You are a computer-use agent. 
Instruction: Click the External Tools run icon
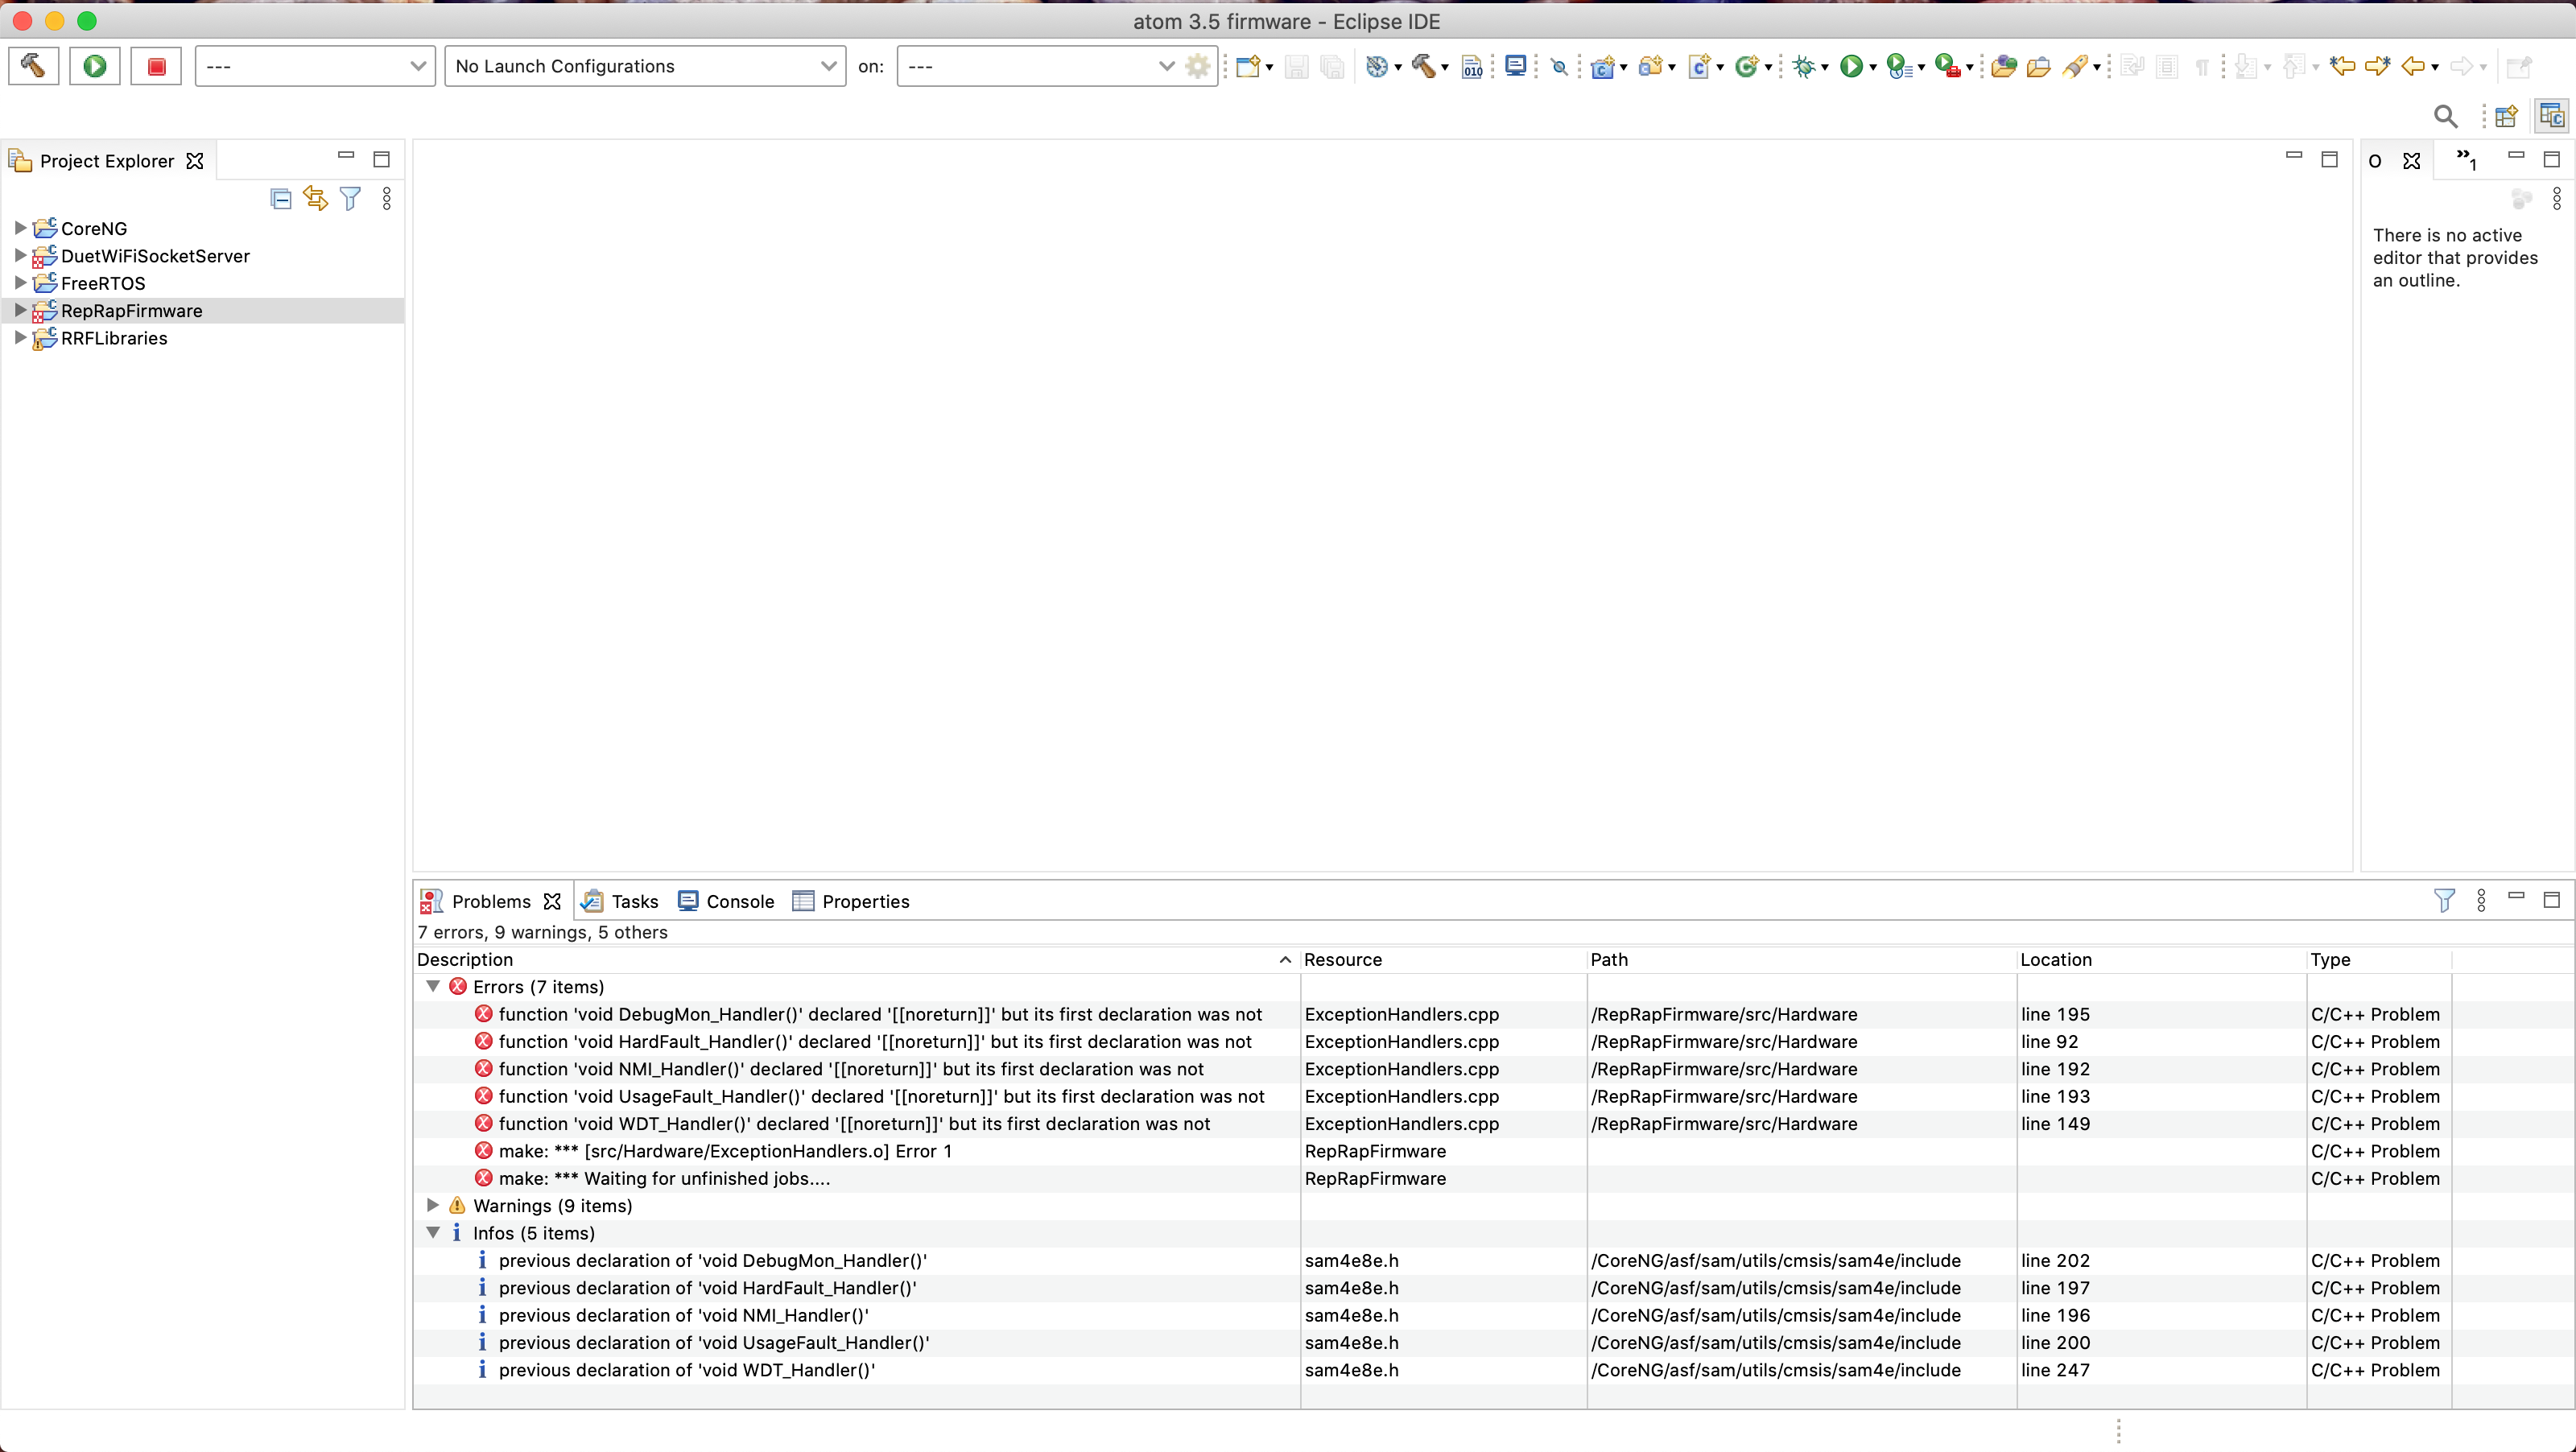(1947, 67)
